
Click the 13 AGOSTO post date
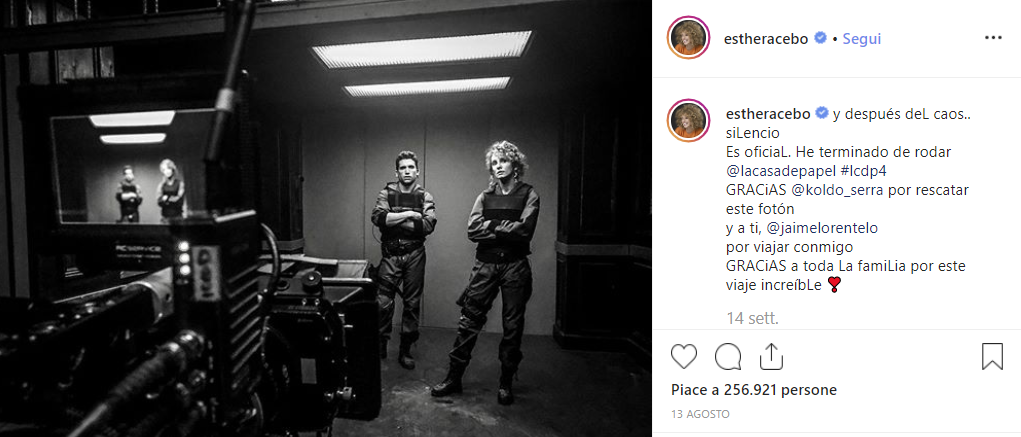point(701,414)
